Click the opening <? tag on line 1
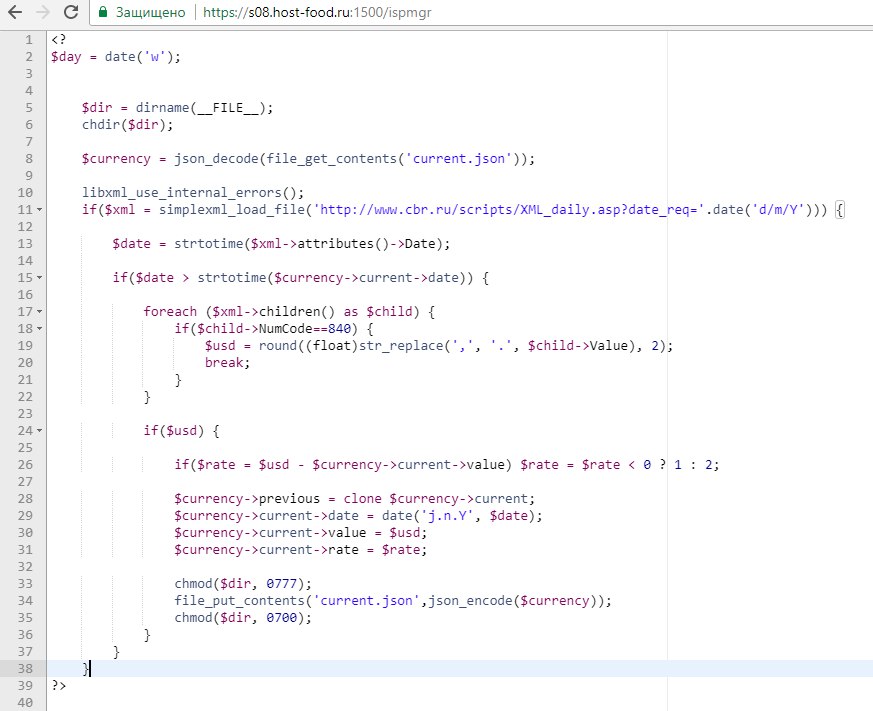Screen dimensions: 873x711 point(58,40)
